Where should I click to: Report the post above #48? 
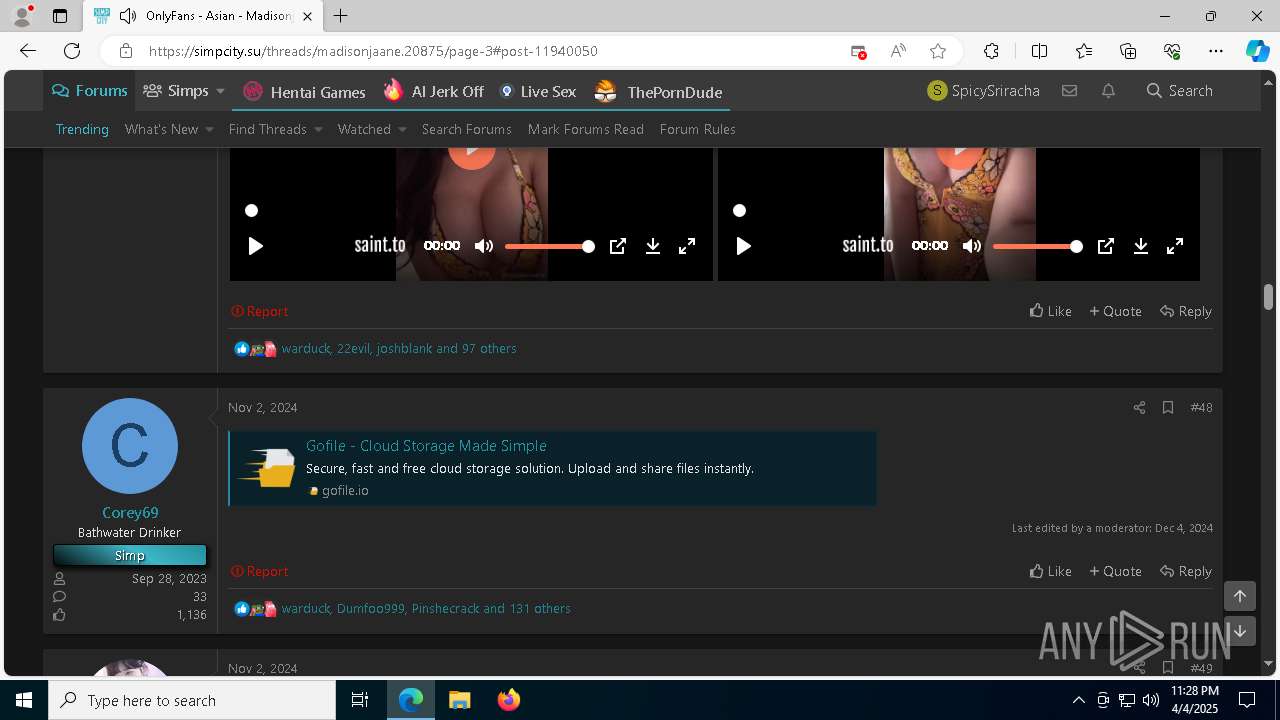point(259,311)
